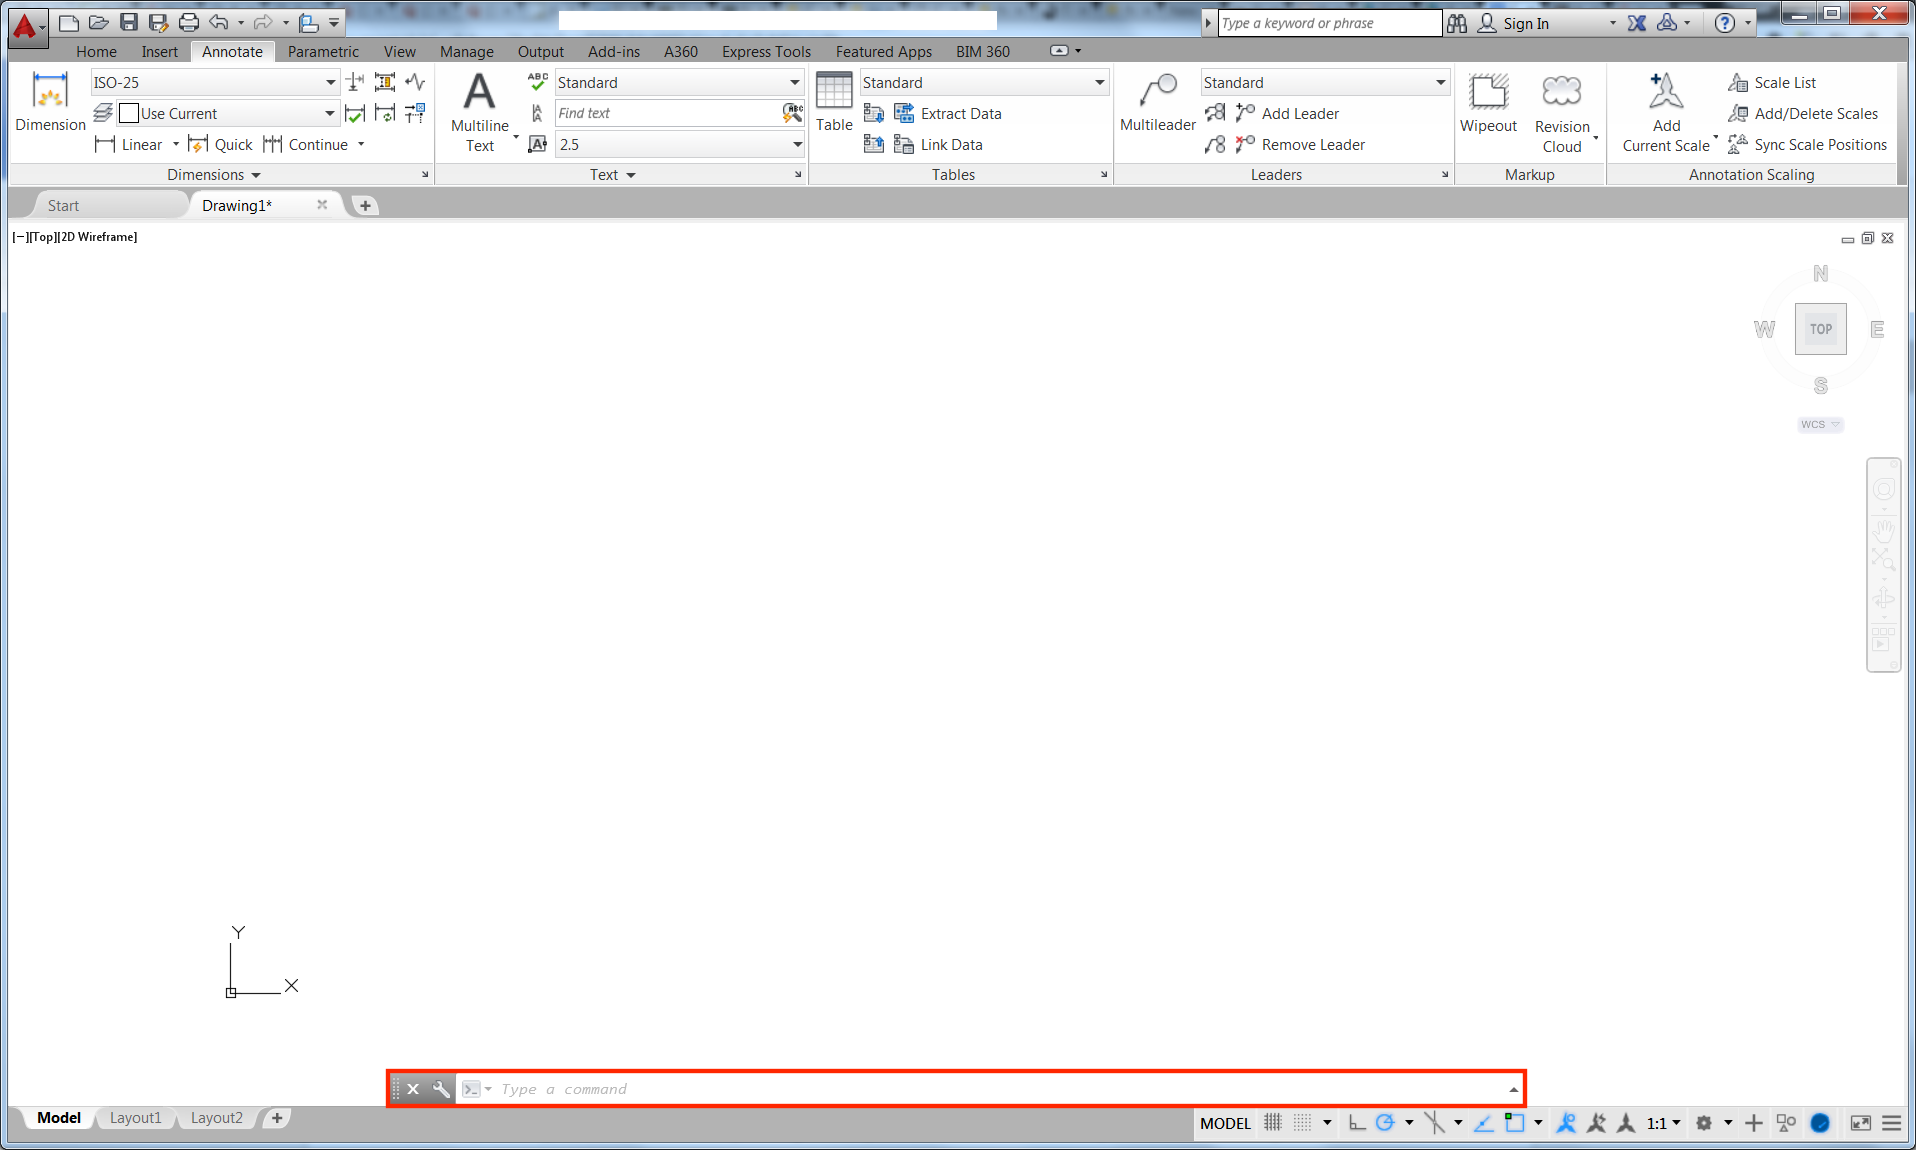Click the command line wrench customize icon

click(441, 1089)
